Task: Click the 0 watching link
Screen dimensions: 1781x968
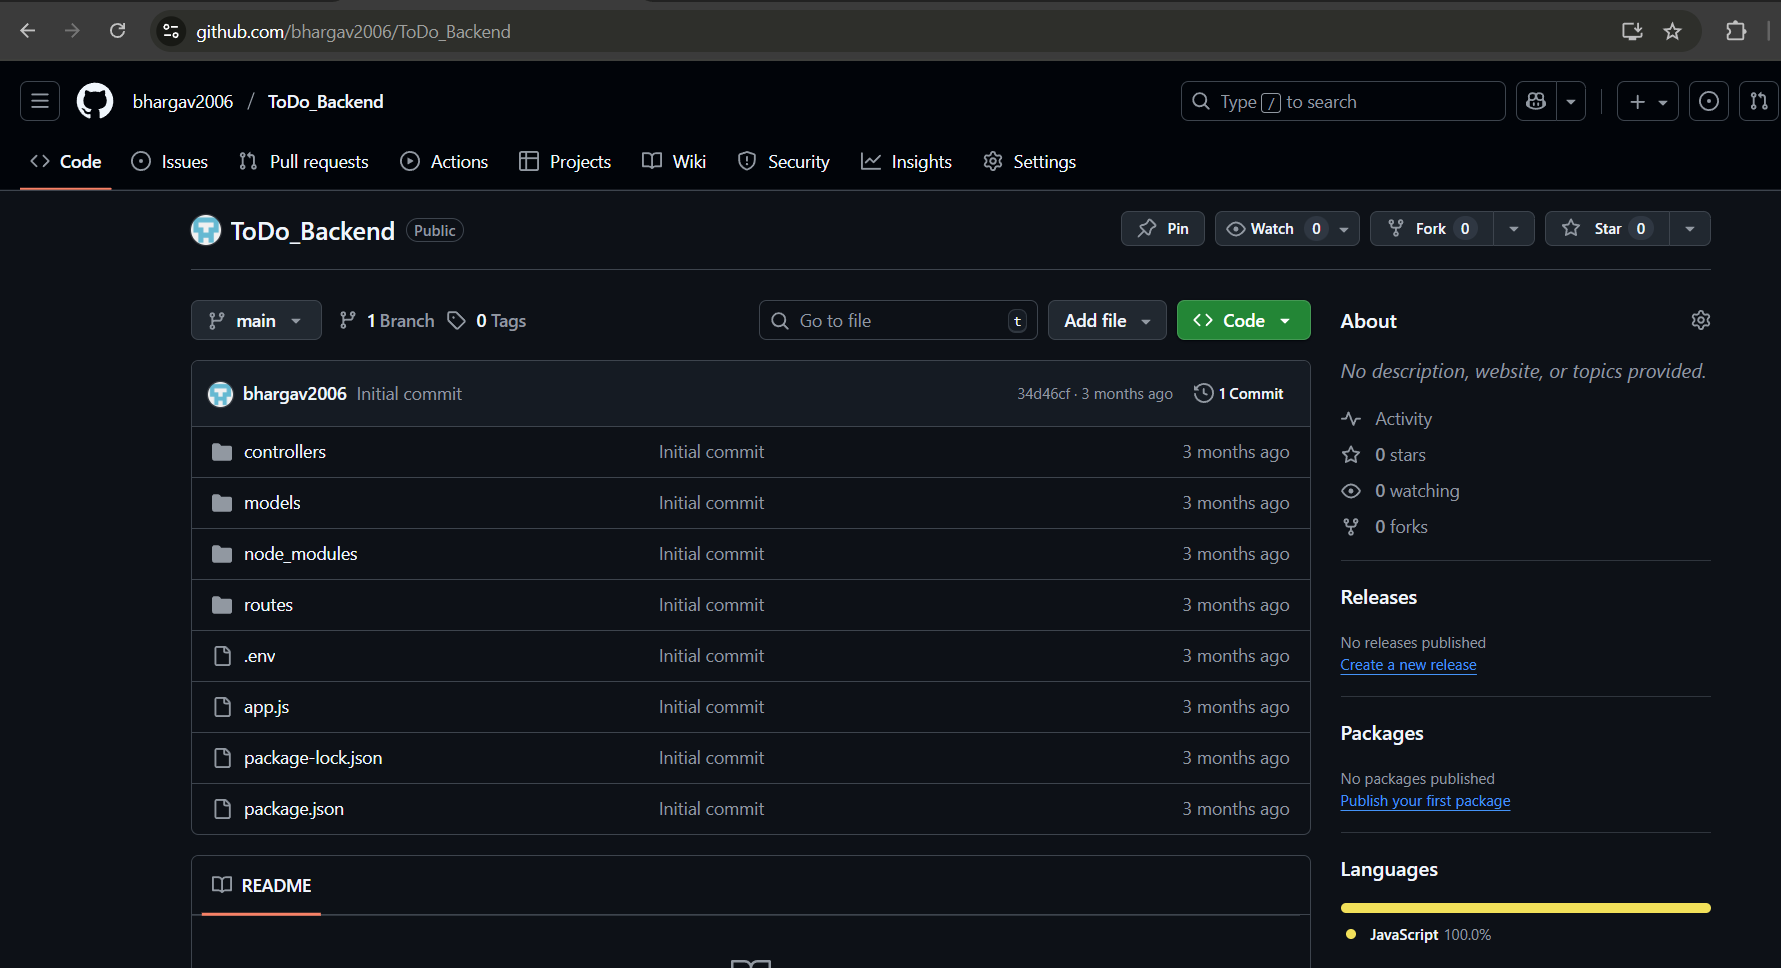Action: tap(1417, 491)
